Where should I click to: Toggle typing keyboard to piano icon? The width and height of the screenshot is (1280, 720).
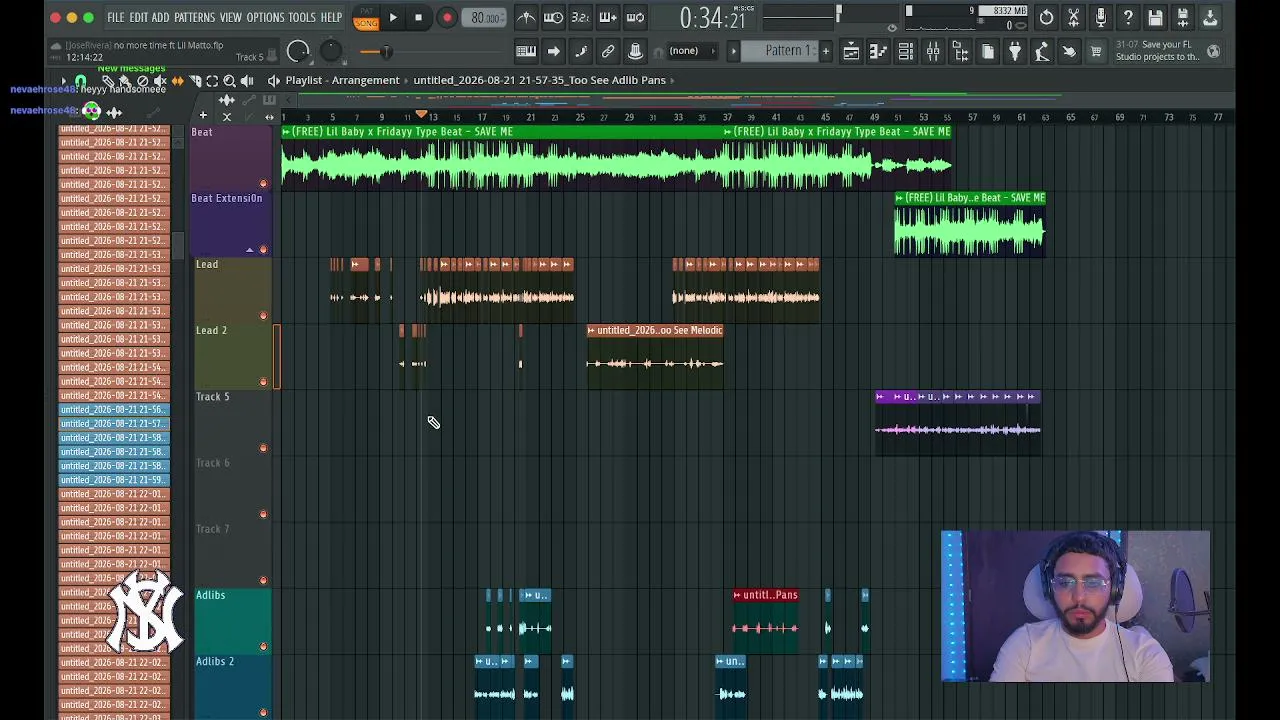point(526,51)
